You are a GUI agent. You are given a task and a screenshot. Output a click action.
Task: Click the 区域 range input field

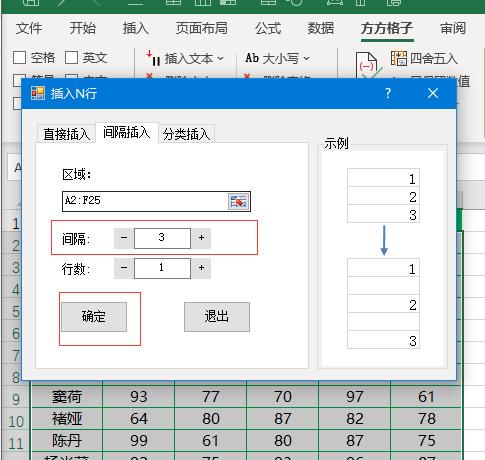(145, 201)
